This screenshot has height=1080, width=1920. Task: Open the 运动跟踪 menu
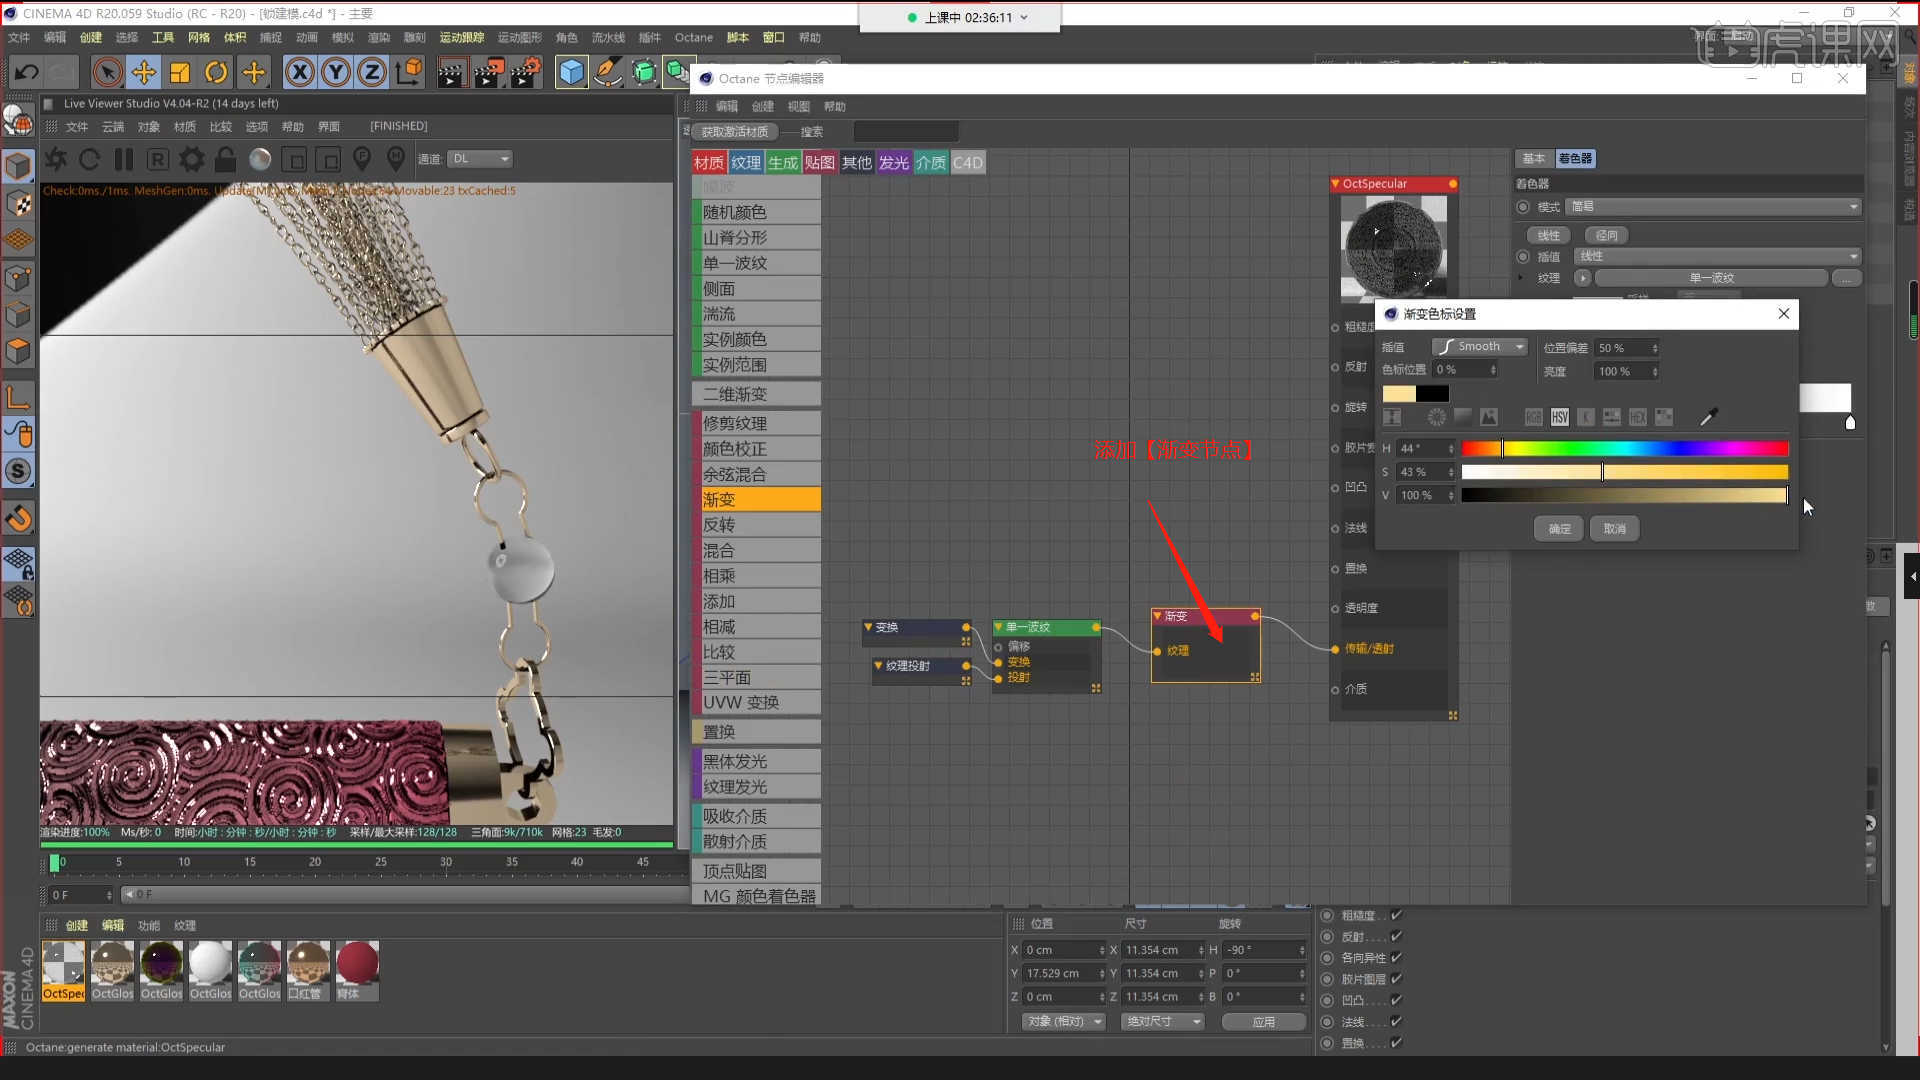462,38
